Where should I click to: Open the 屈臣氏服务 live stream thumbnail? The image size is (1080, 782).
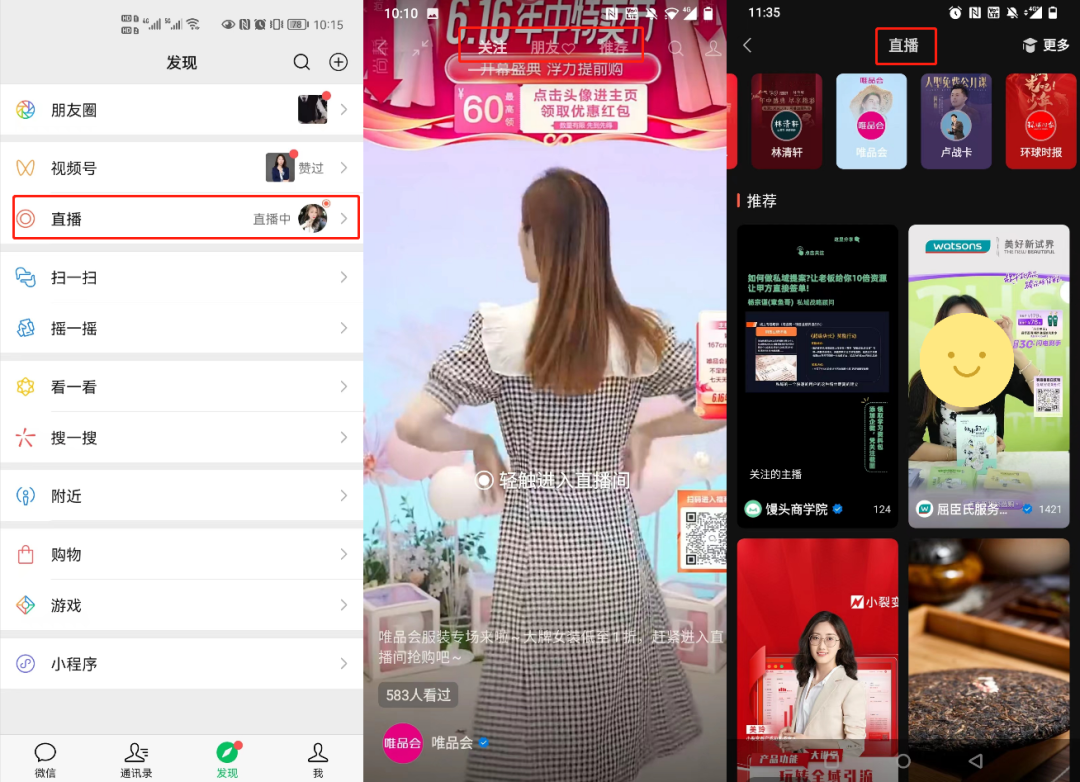pos(988,375)
